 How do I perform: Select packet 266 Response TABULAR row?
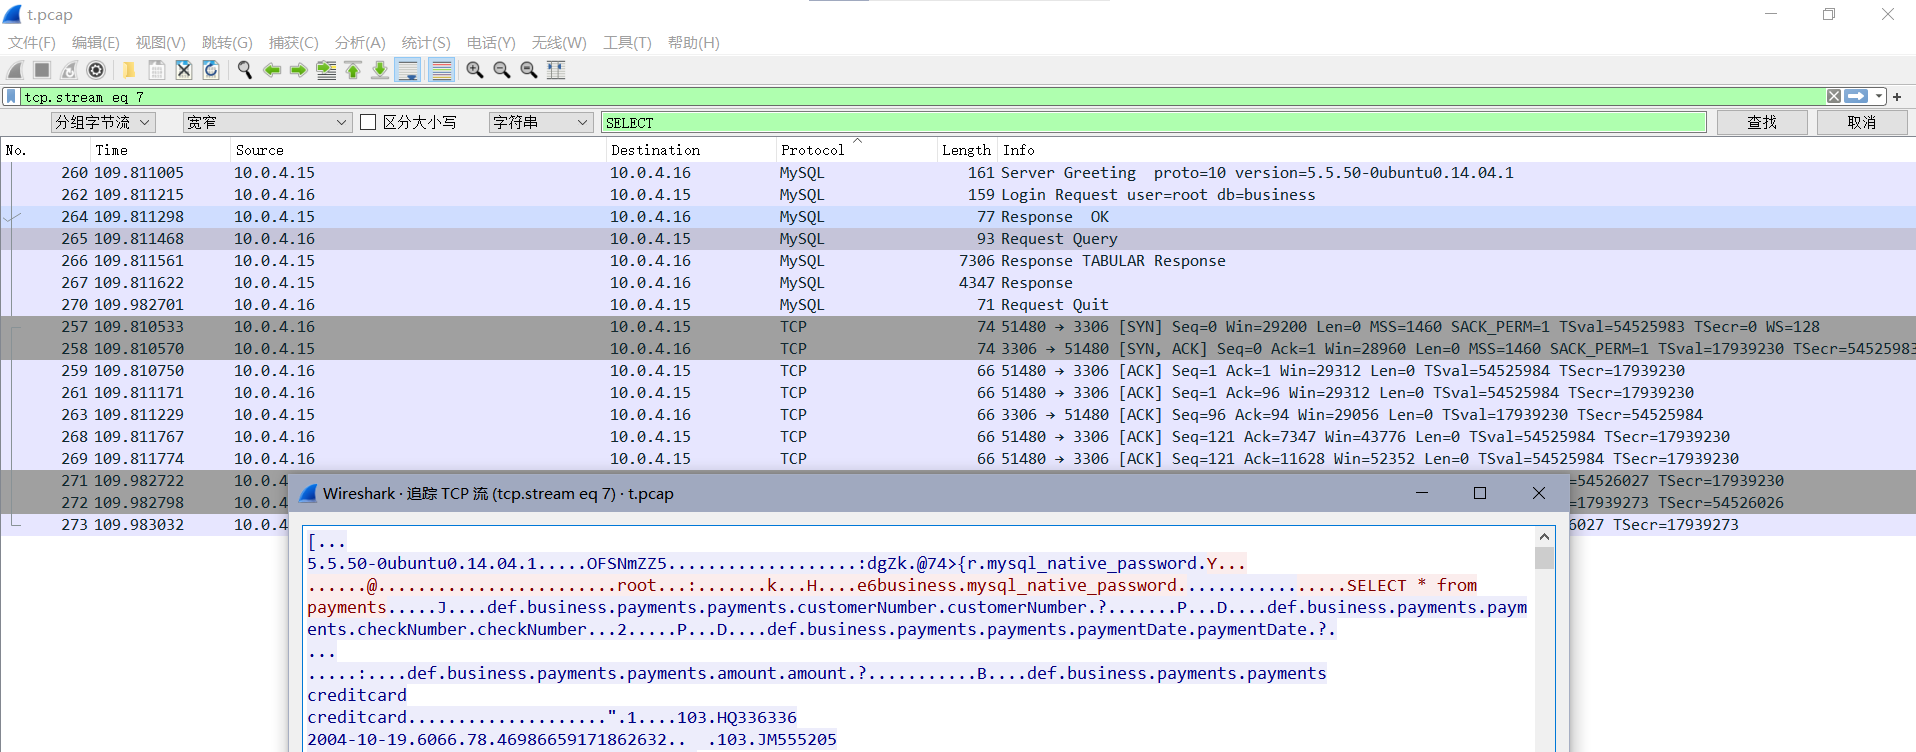pos(958,261)
